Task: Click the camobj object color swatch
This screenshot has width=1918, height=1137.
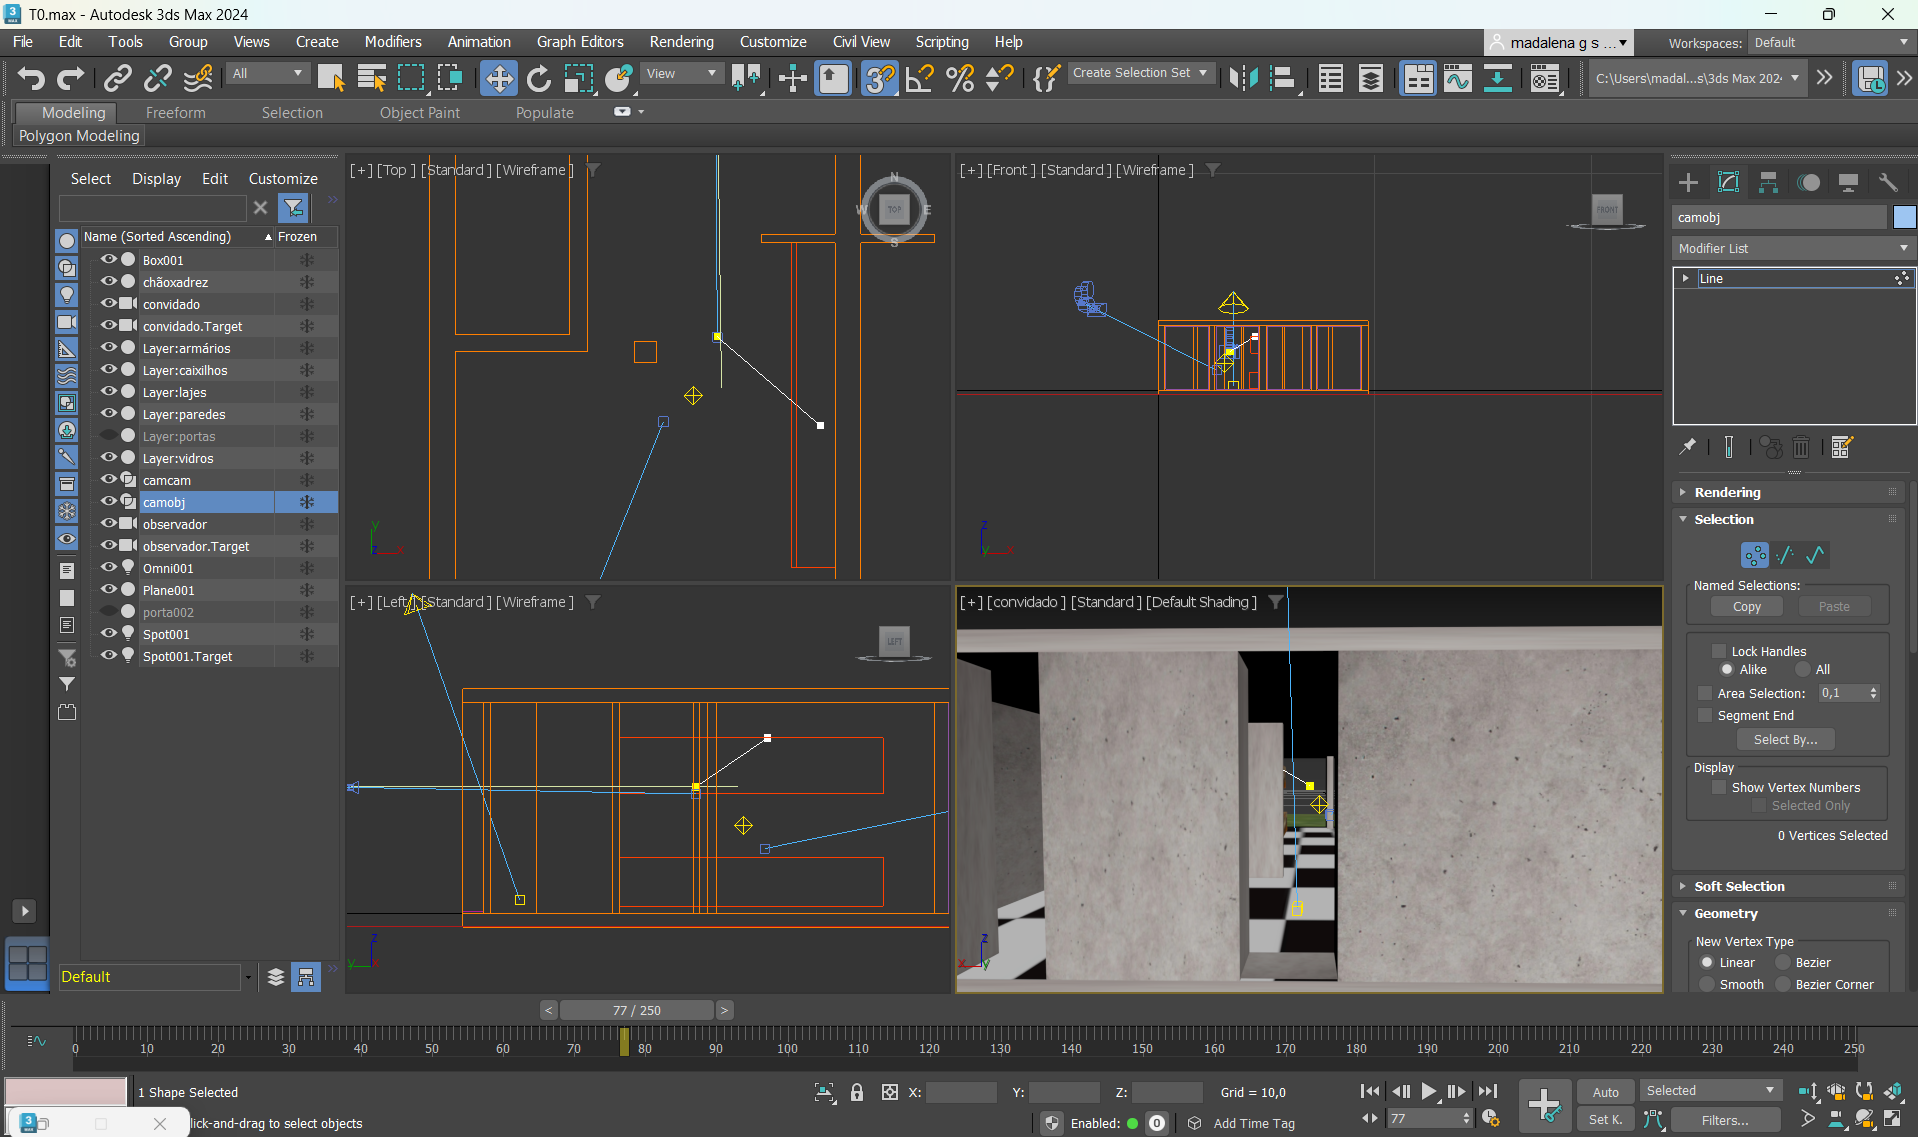Action: 1904,217
